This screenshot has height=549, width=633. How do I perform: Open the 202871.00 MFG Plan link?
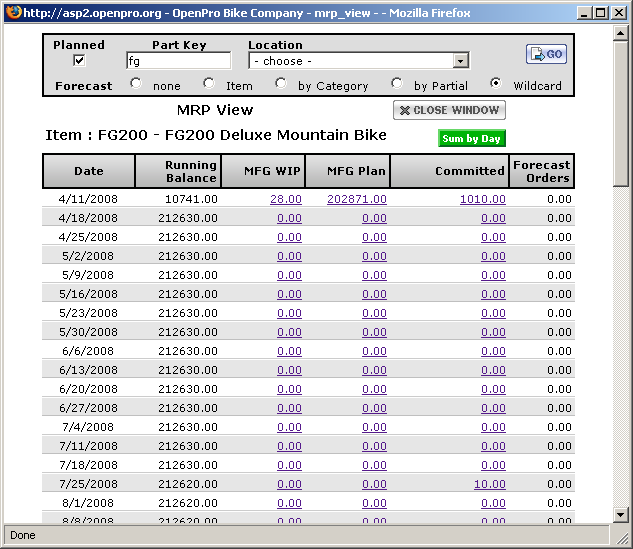[356, 199]
